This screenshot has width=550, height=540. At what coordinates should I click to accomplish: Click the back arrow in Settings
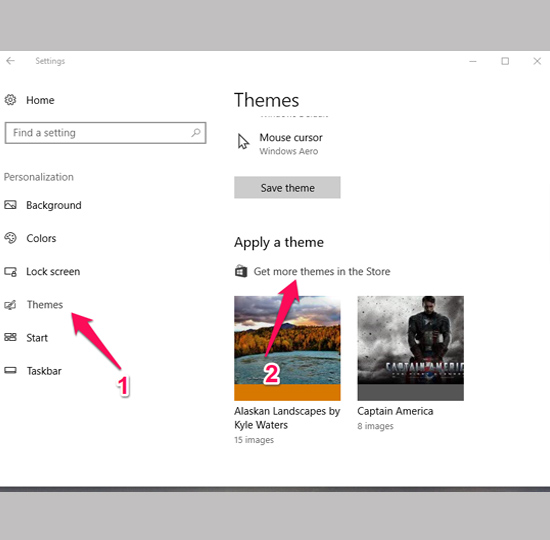pyautogui.click(x=11, y=61)
